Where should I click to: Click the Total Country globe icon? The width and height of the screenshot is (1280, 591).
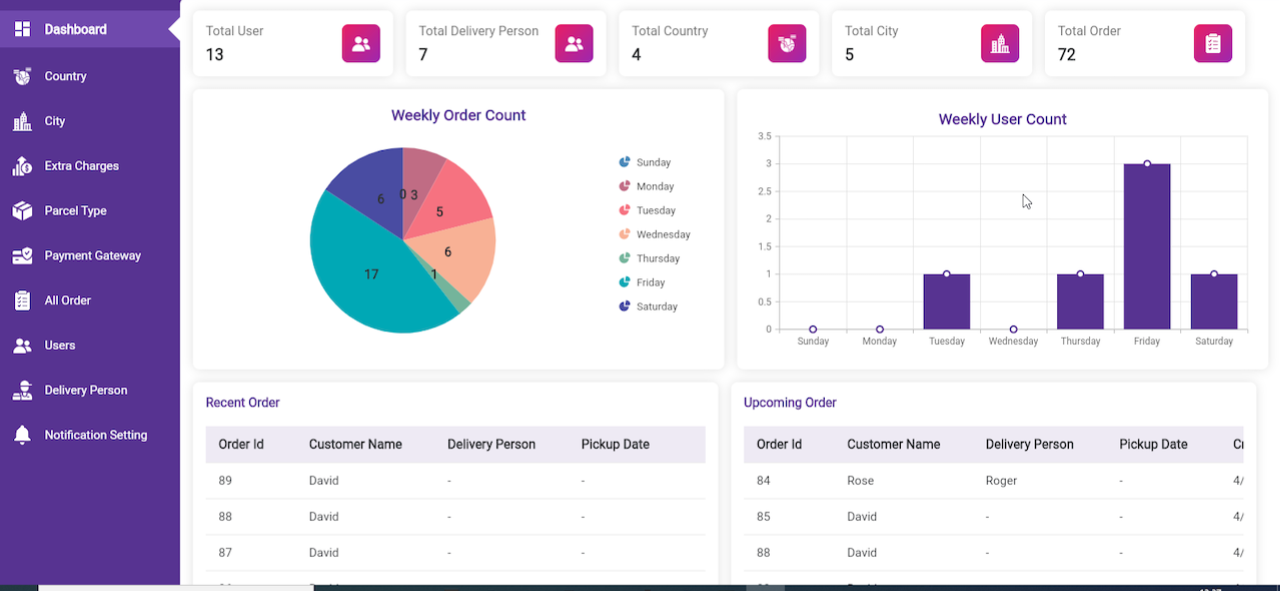click(786, 43)
